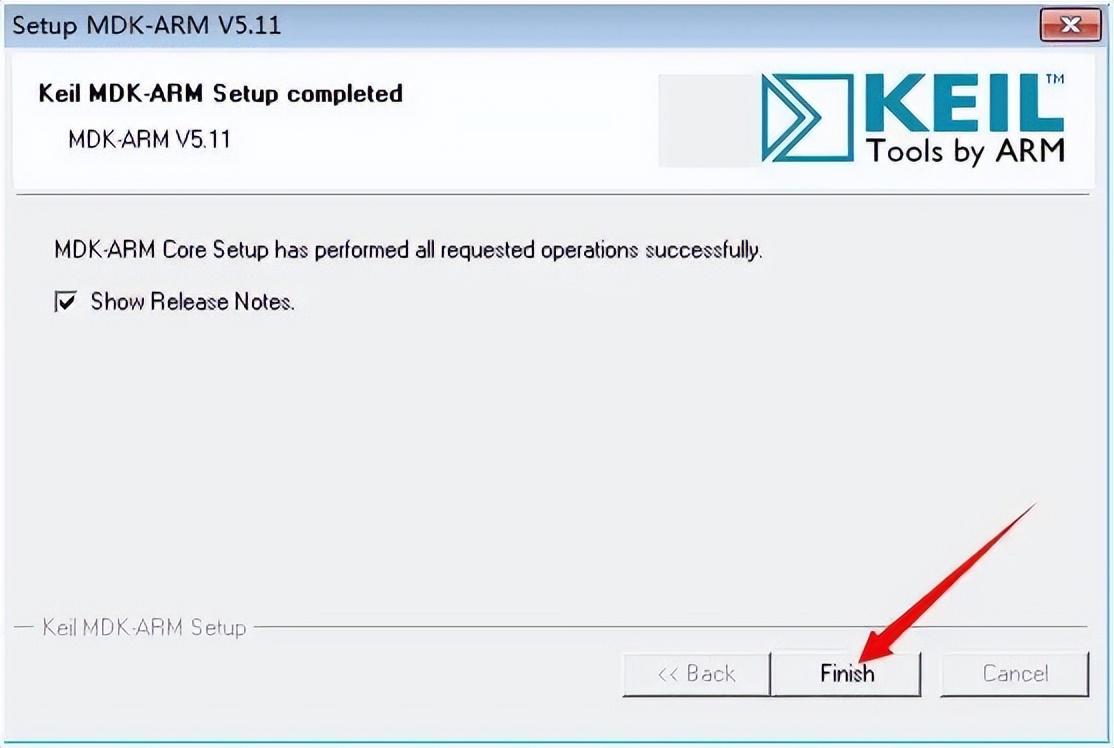
Task: Click the header separator line below the banner
Action: point(550,193)
